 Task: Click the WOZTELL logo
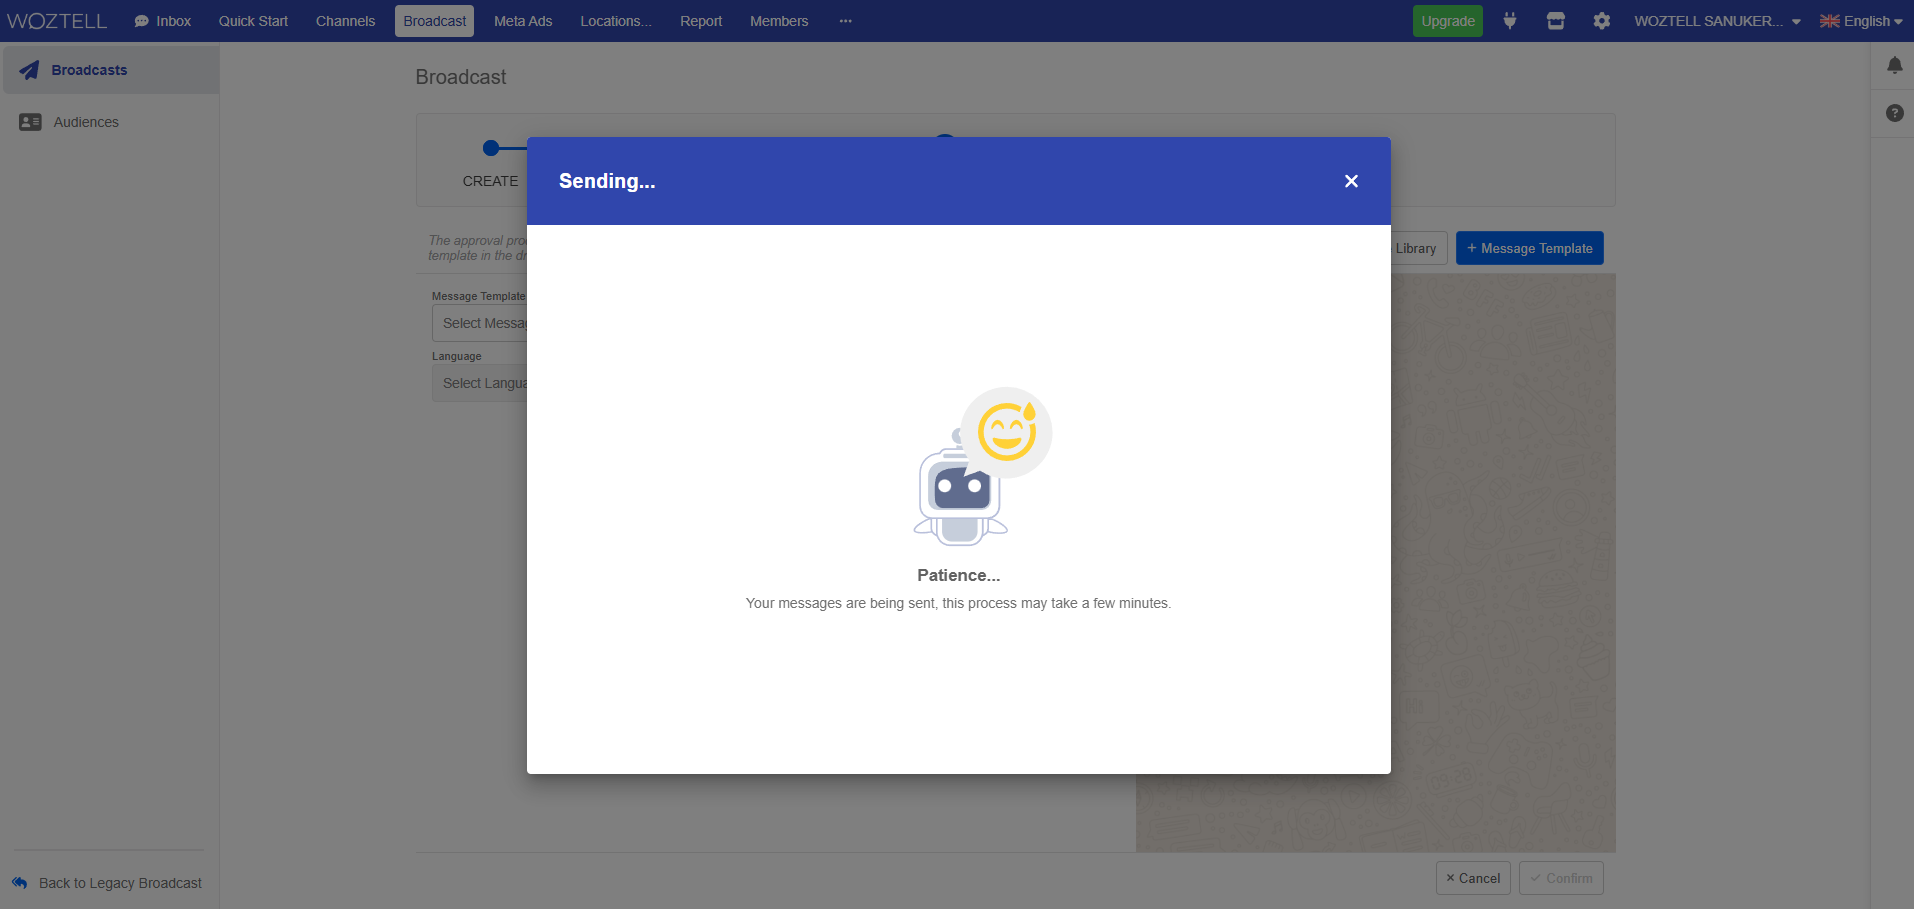click(x=57, y=21)
